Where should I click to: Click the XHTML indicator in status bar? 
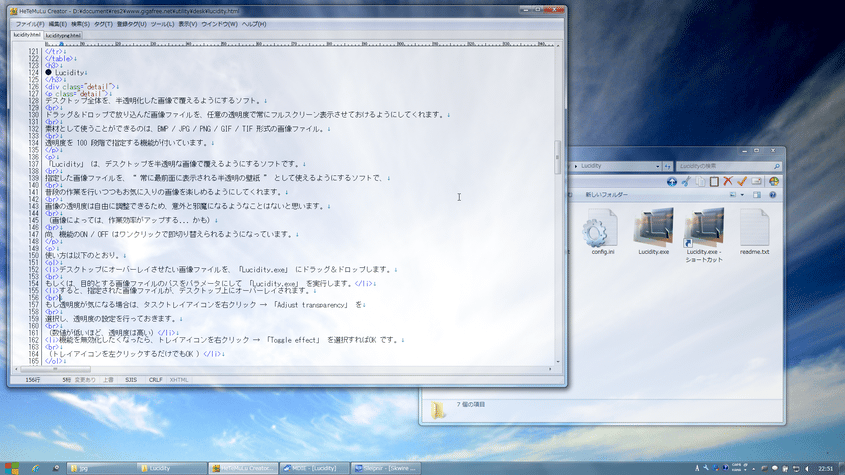(179, 380)
